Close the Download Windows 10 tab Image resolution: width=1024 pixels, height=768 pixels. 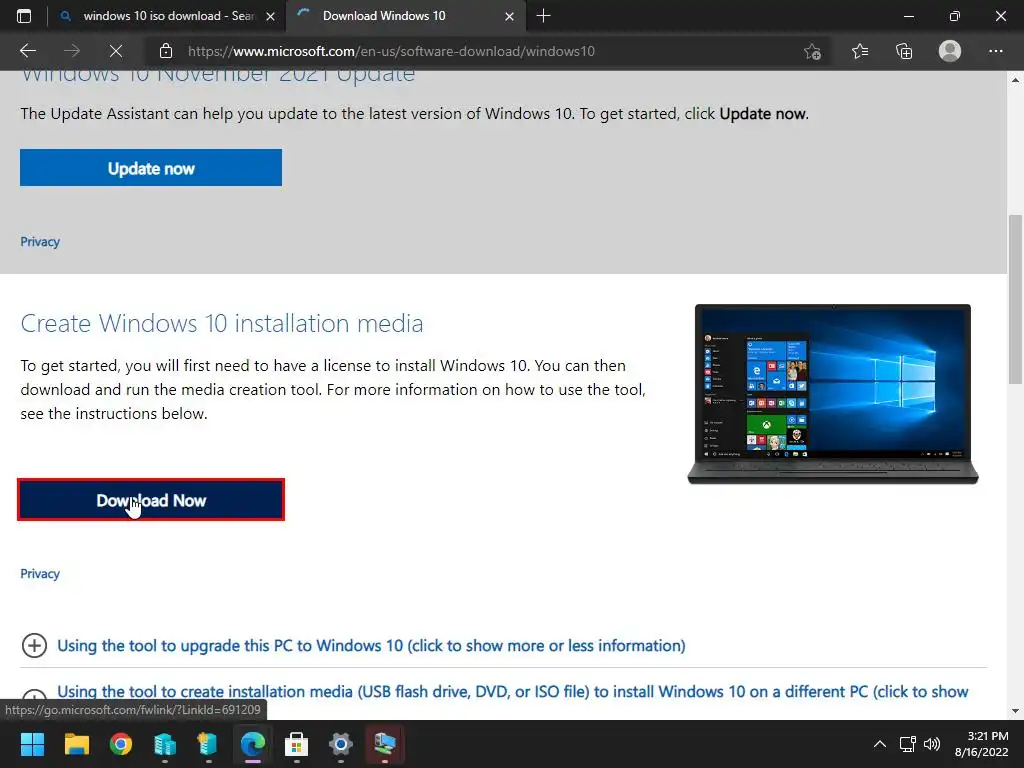(x=509, y=16)
